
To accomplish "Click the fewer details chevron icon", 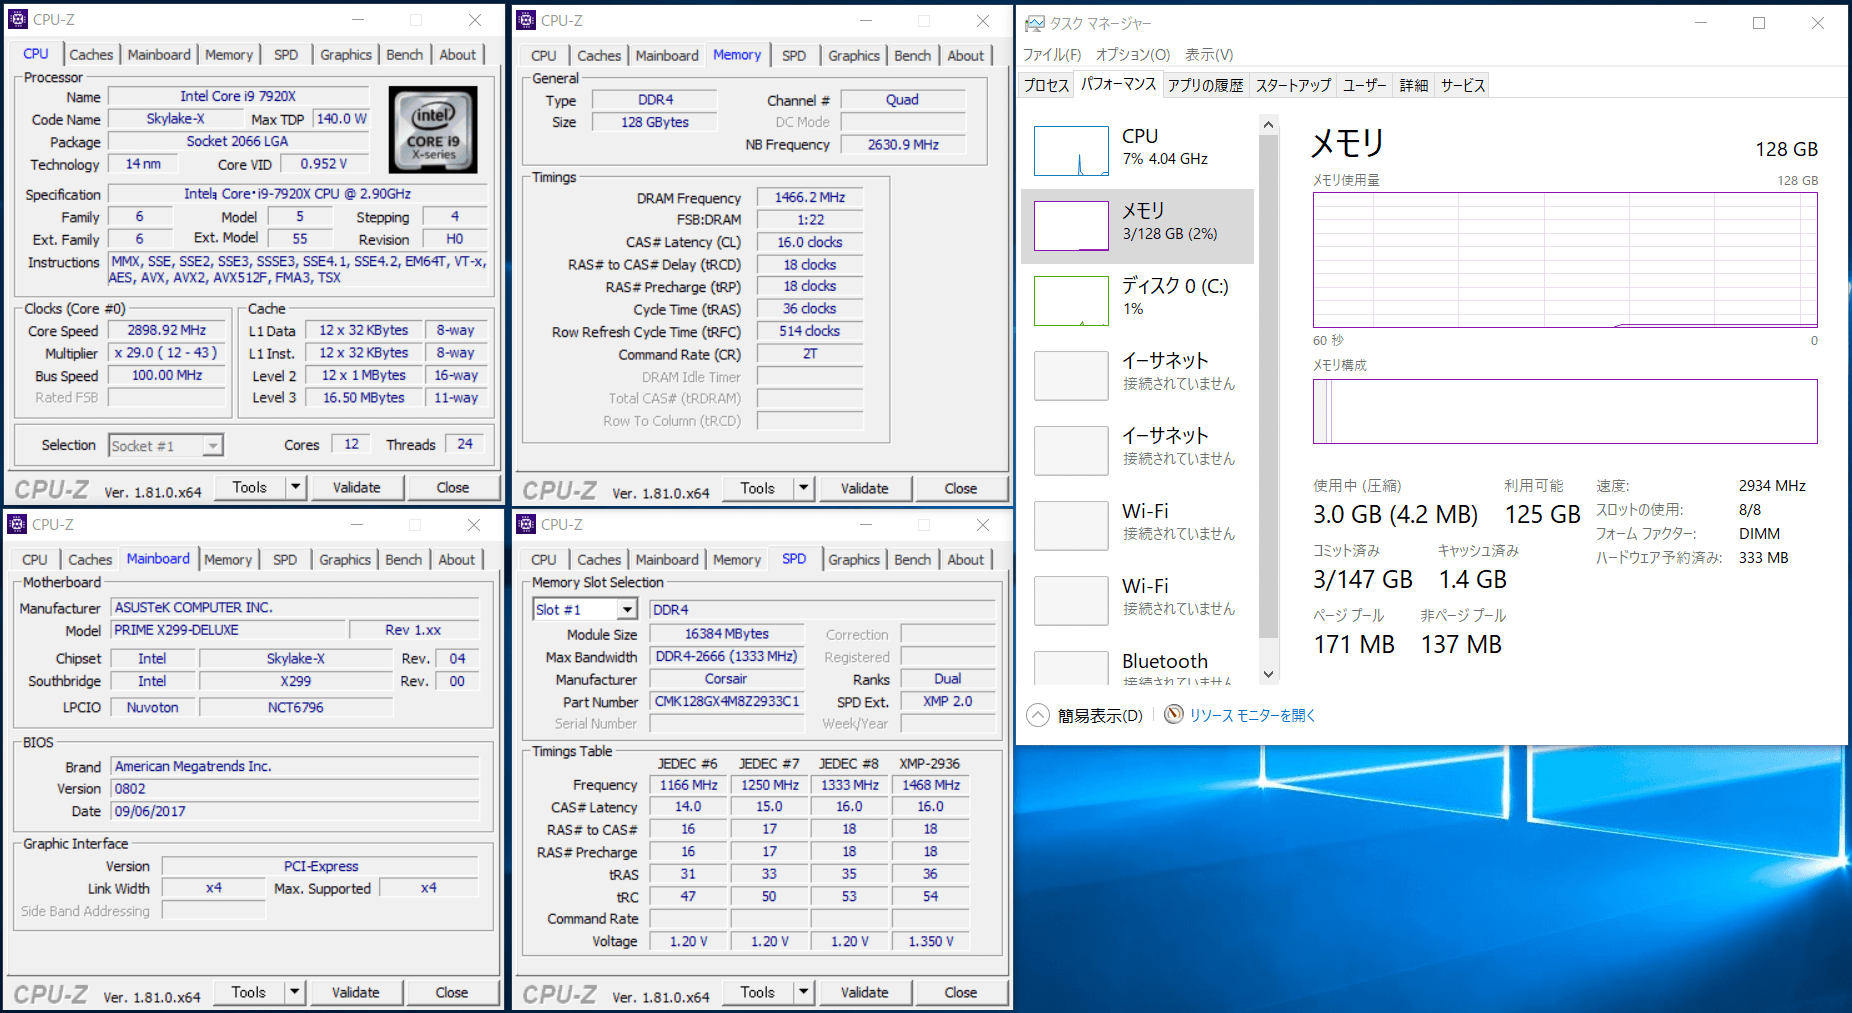I will pyautogui.click(x=1038, y=715).
